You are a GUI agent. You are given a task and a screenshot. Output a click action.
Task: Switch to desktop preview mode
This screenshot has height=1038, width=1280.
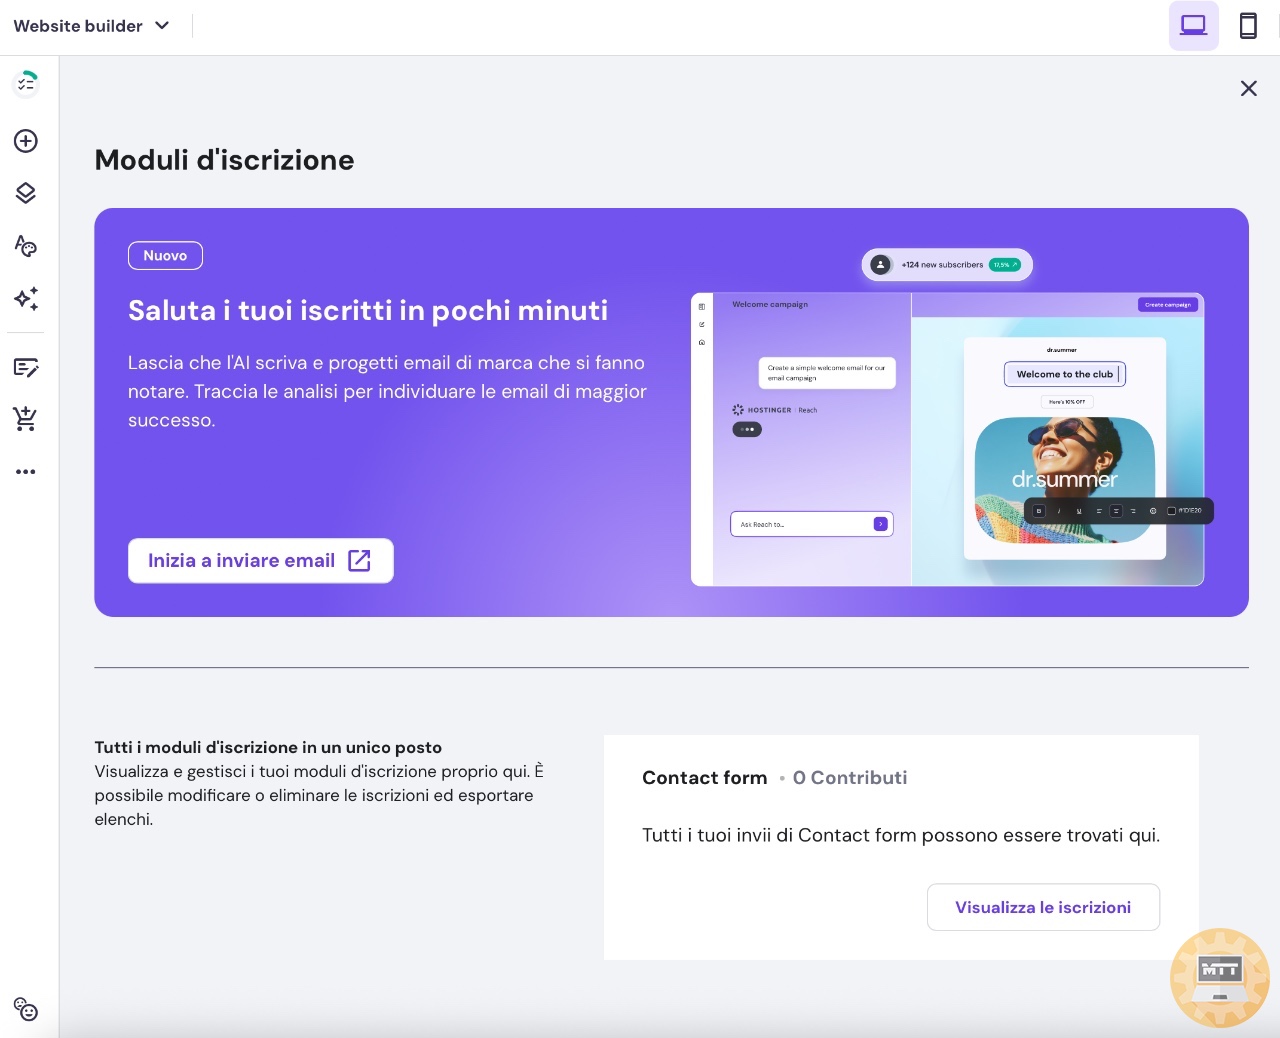pos(1194,25)
